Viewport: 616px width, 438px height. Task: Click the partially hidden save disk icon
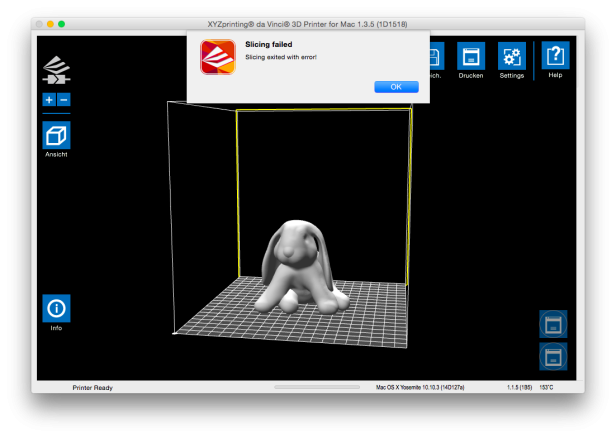tap(437, 56)
